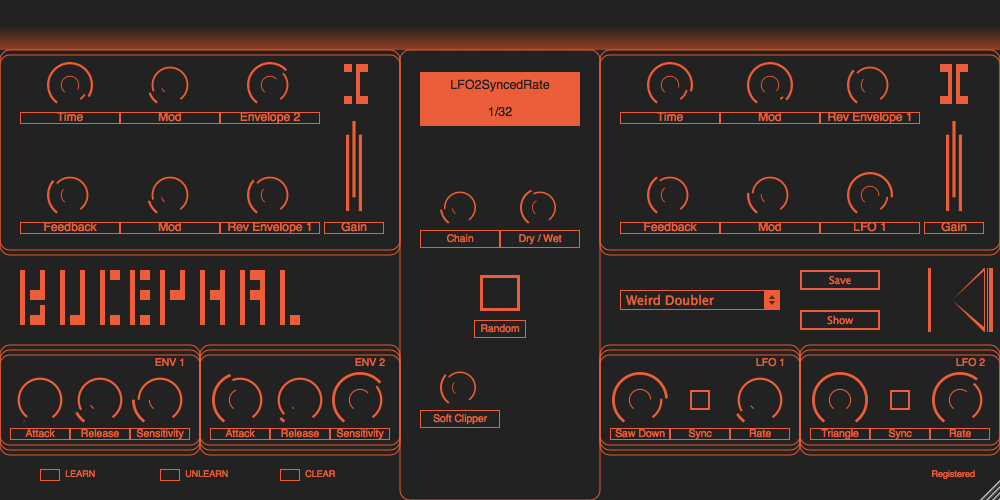
Task: Click the Registered status text
Action: click(x=953, y=474)
